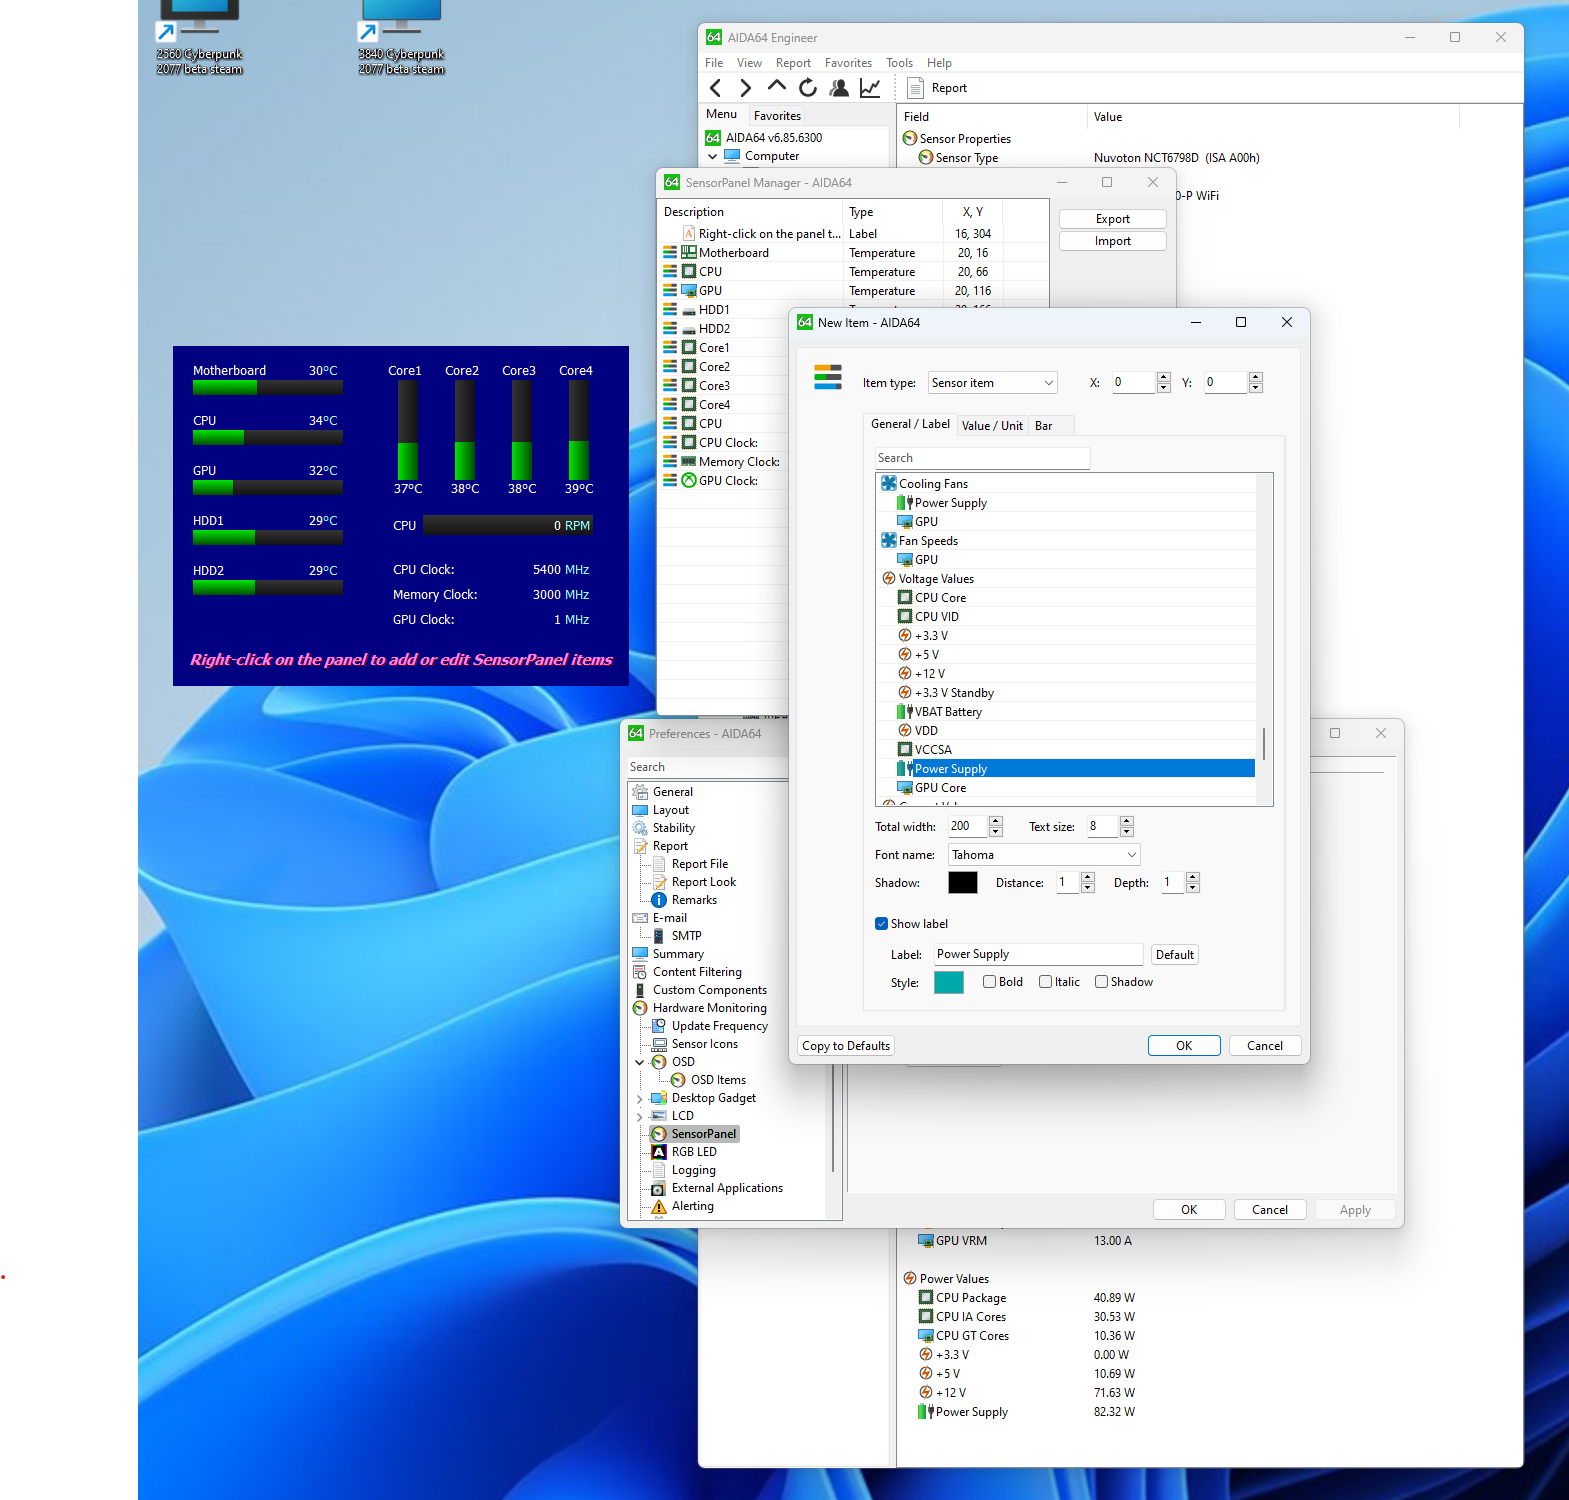Switch to the Value / Unit tab
This screenshot has height=1500, width=1569.
[x=992, y=426]
